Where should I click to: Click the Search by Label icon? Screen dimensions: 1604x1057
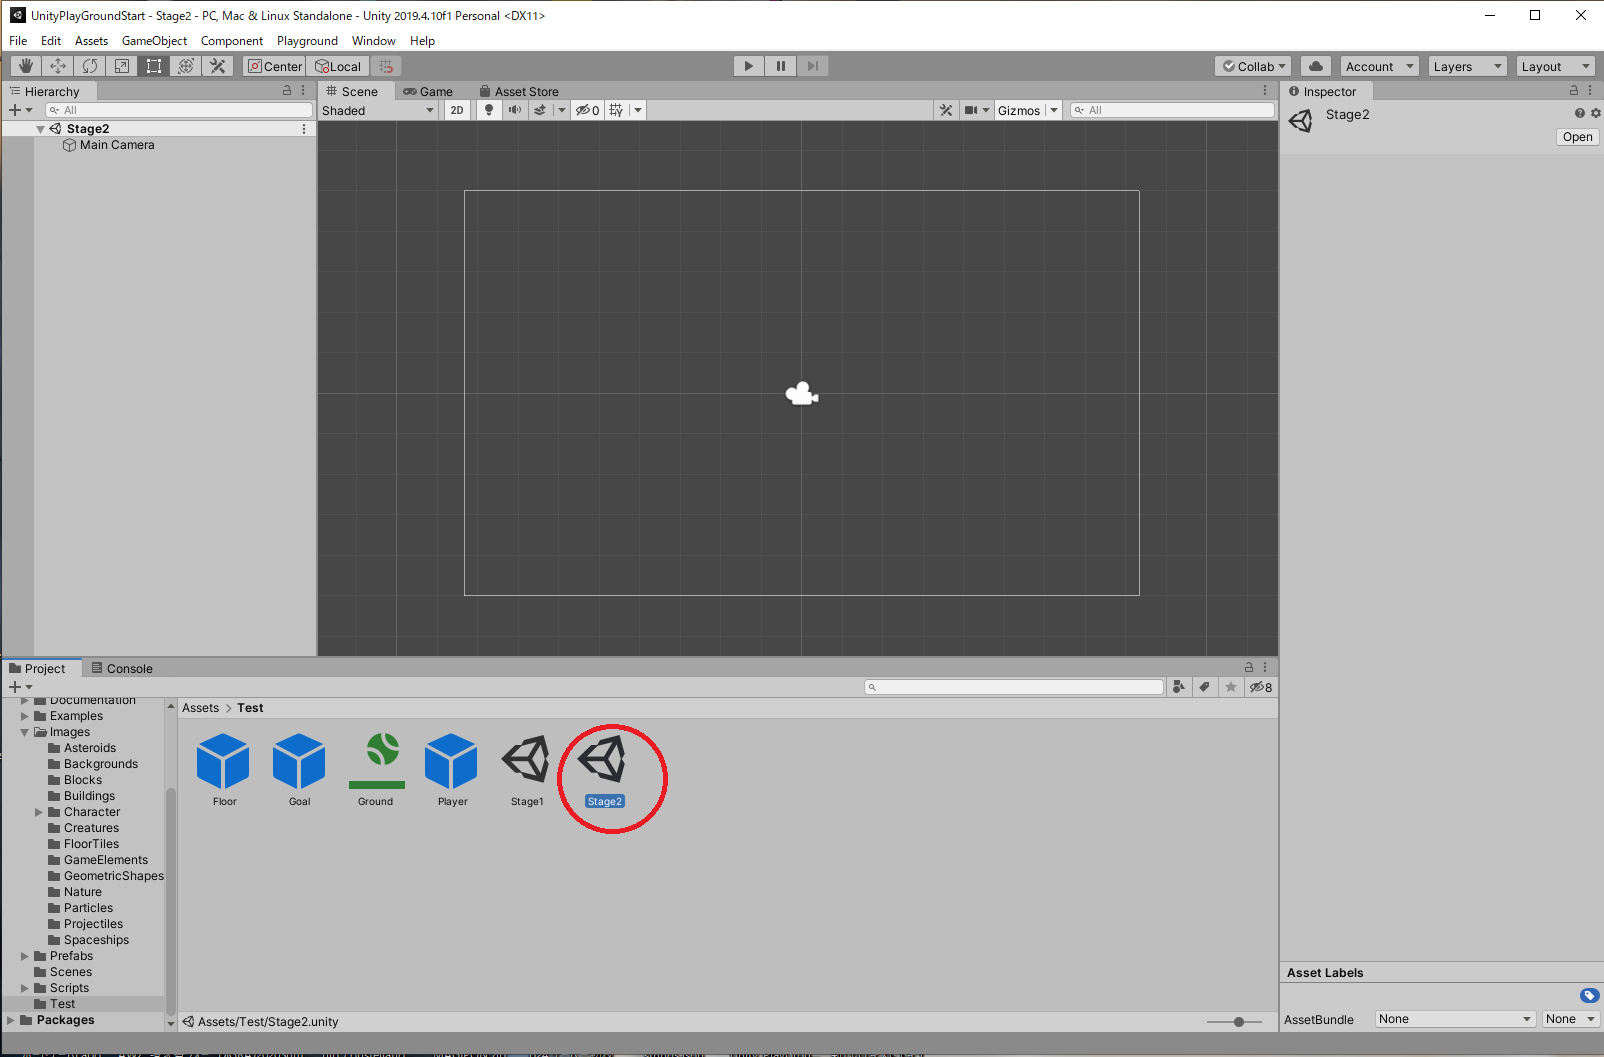coord(1205,687)
